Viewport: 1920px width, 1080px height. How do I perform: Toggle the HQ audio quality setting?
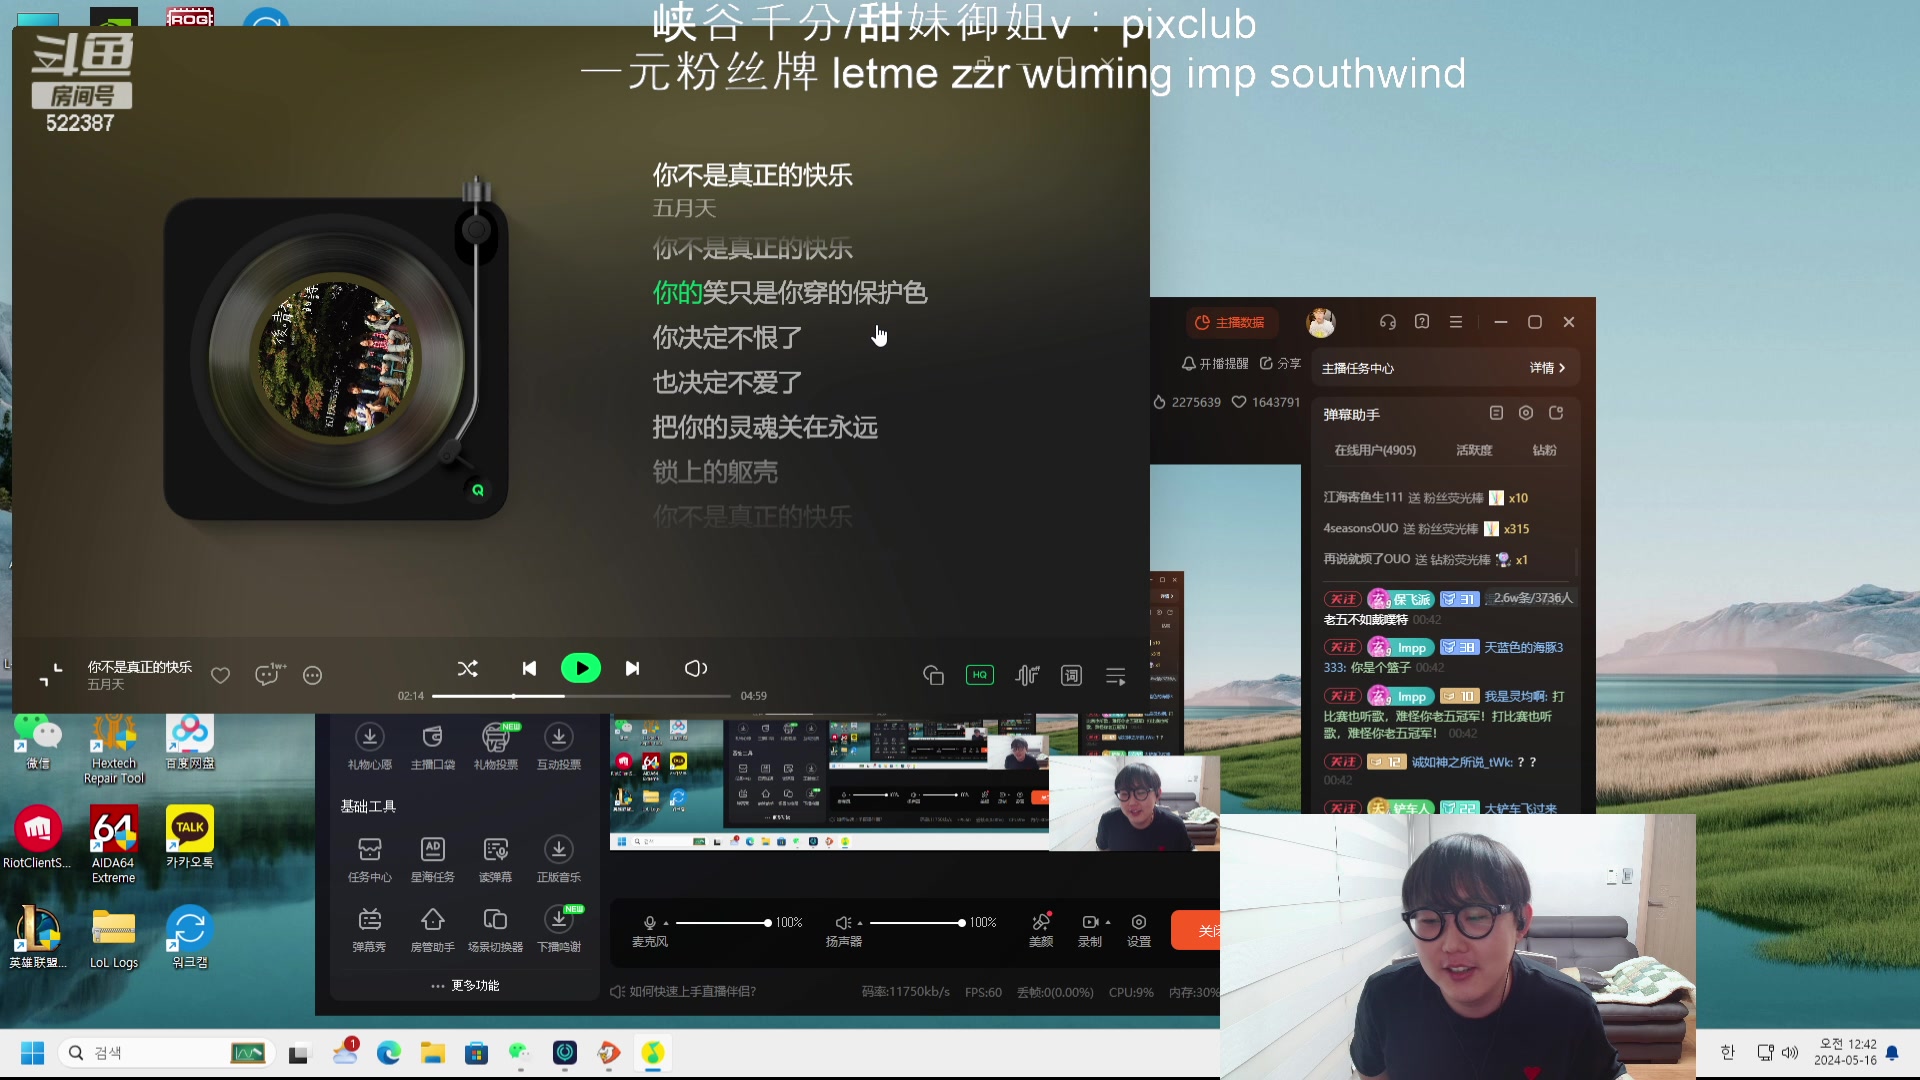click(x=979, y=675)
